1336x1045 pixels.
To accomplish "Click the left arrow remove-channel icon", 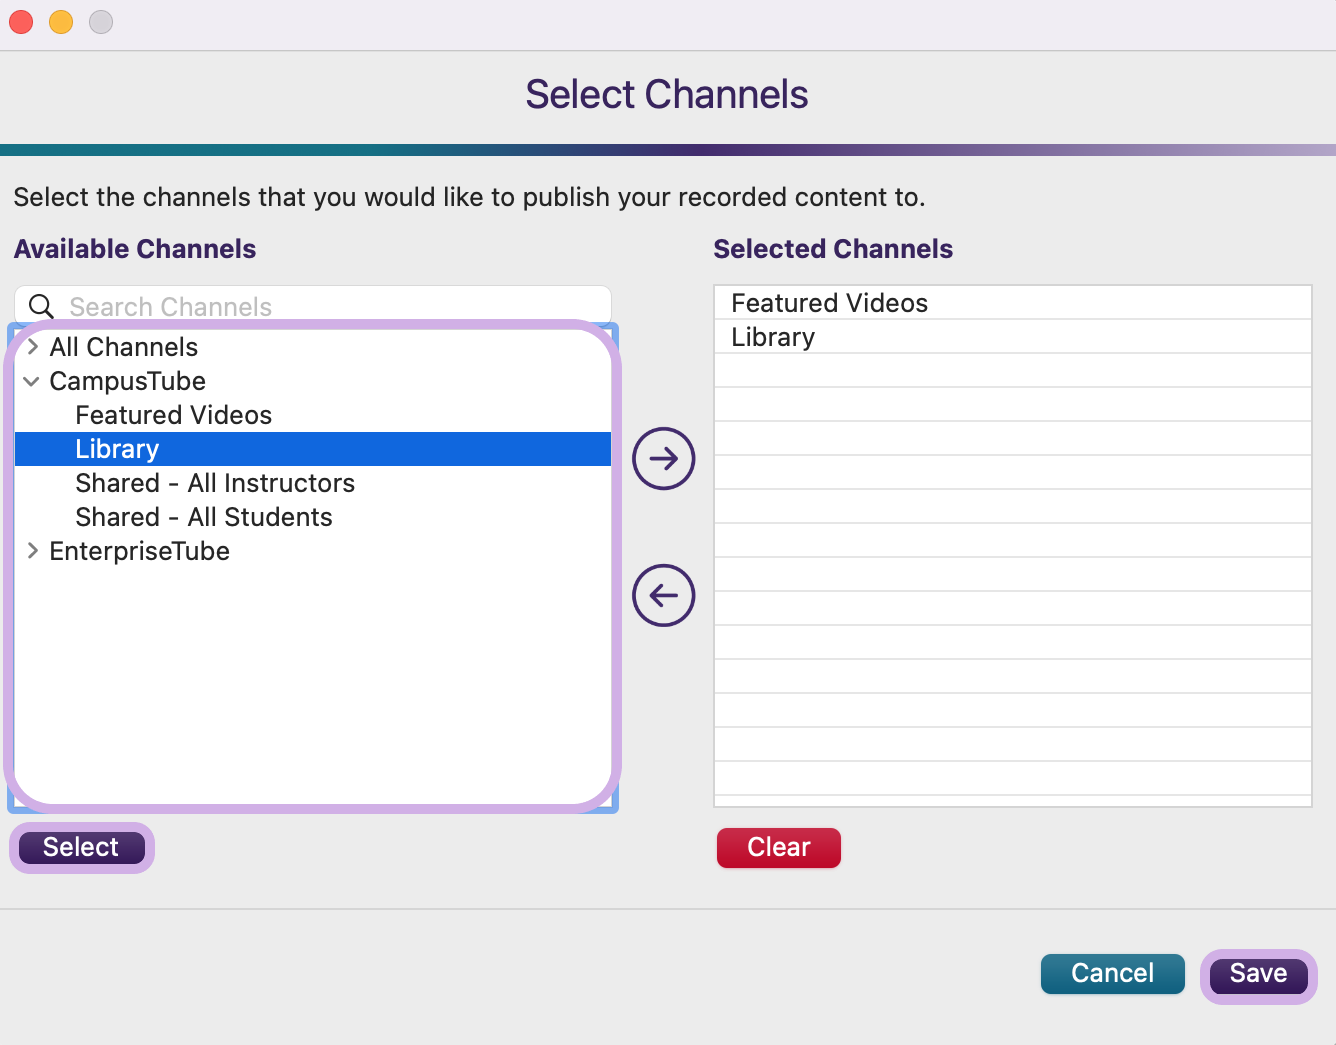I will tap(664, 596).
